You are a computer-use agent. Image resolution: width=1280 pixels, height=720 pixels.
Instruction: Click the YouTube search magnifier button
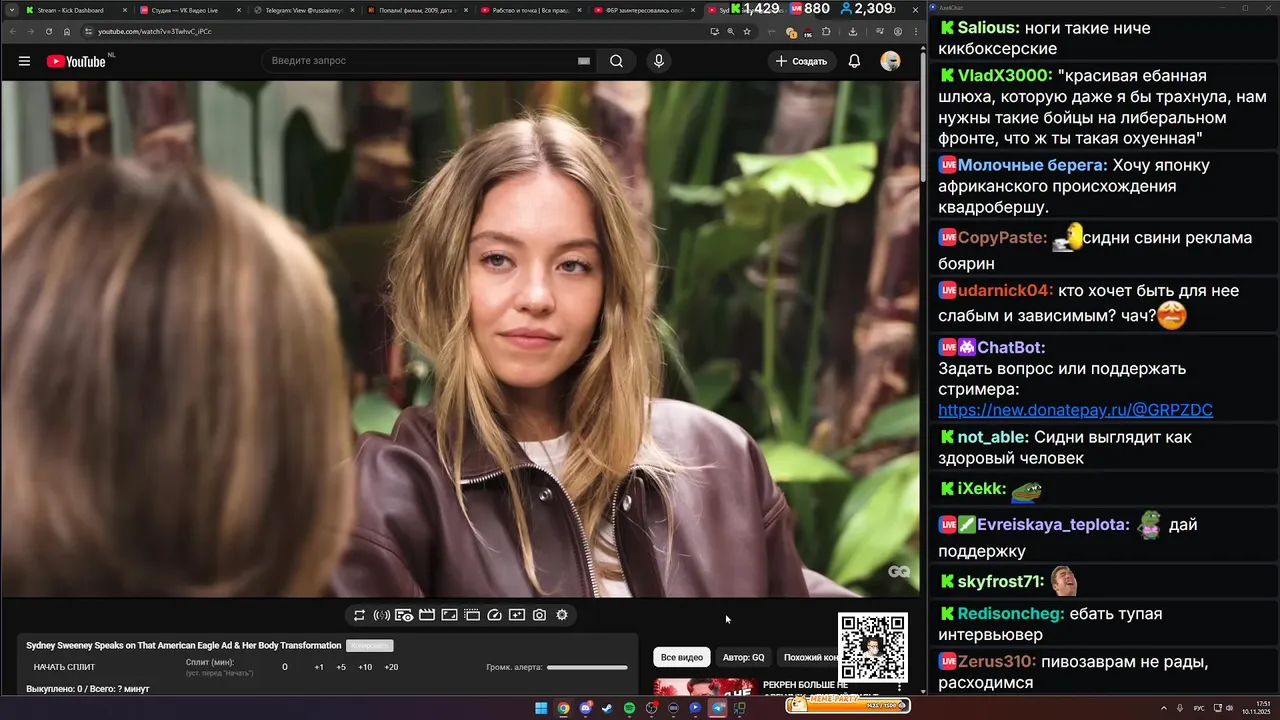pyautogui.click(x=617, y=61)
